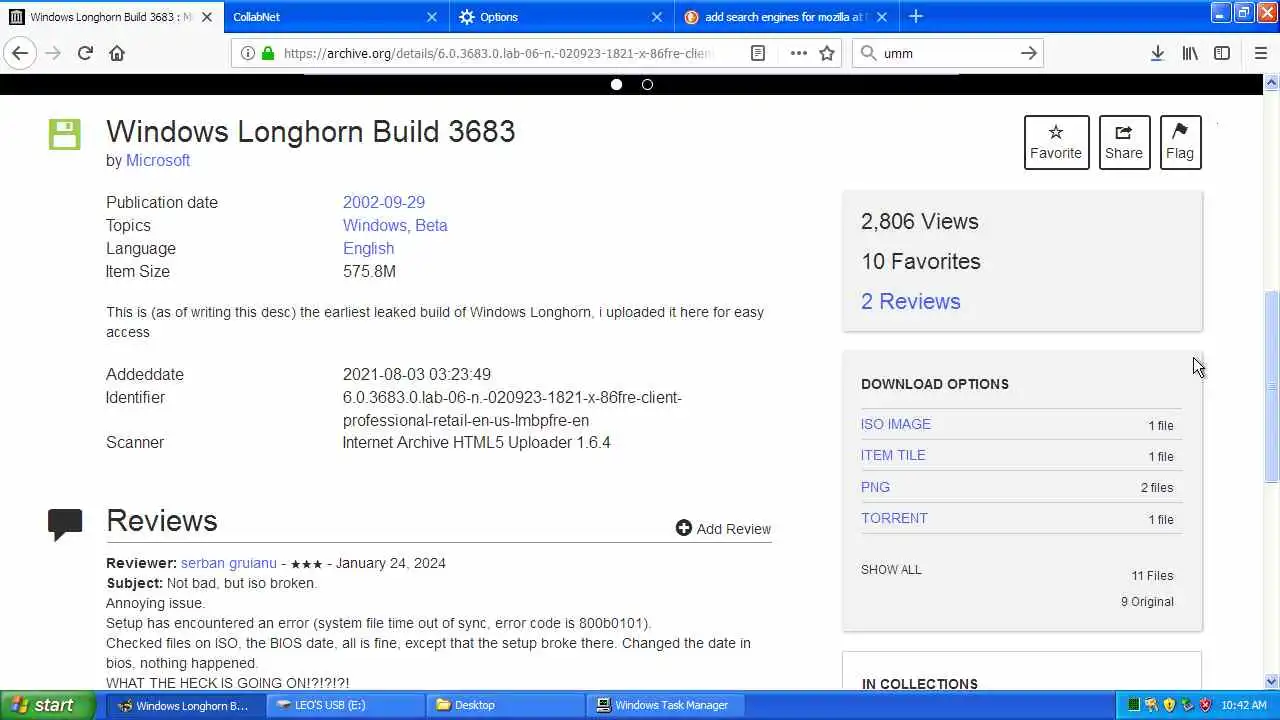
Task: Click the Safely Remove Hardware tray icon
Action: point(1187,705)
